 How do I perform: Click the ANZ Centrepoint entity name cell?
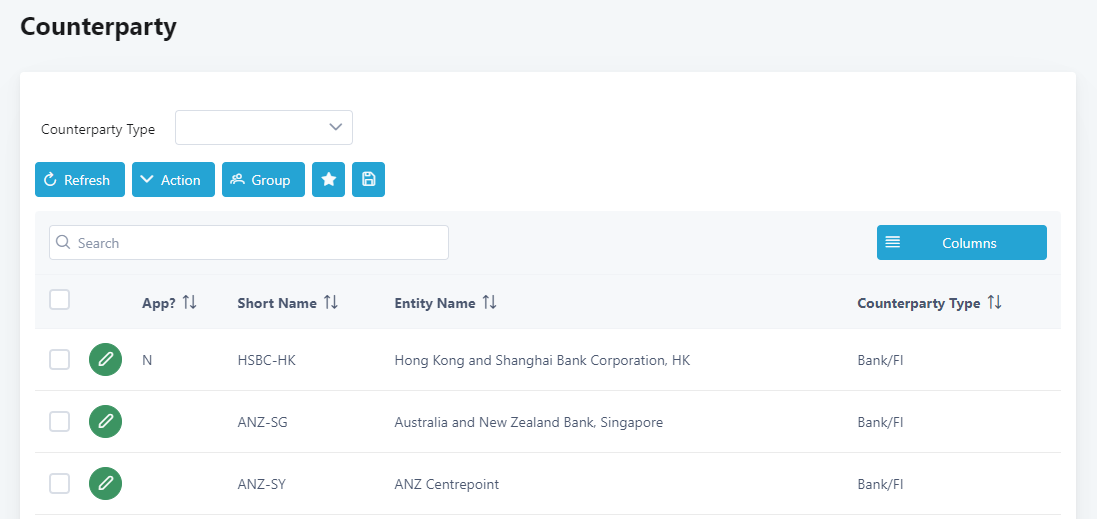coord(447,485)
